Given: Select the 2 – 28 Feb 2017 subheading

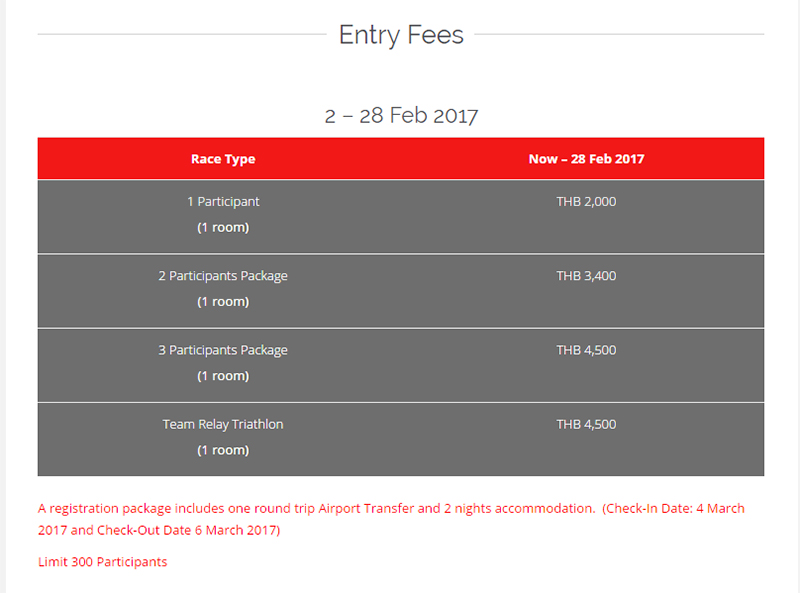Looking at the screenshot, I should (401, 116).
